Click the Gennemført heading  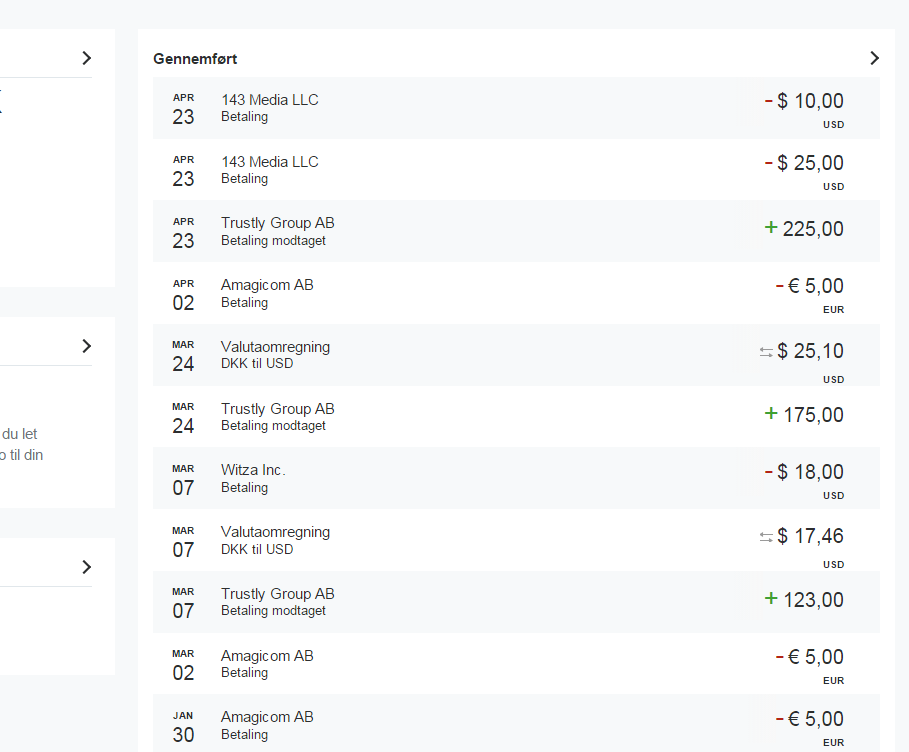195,59
